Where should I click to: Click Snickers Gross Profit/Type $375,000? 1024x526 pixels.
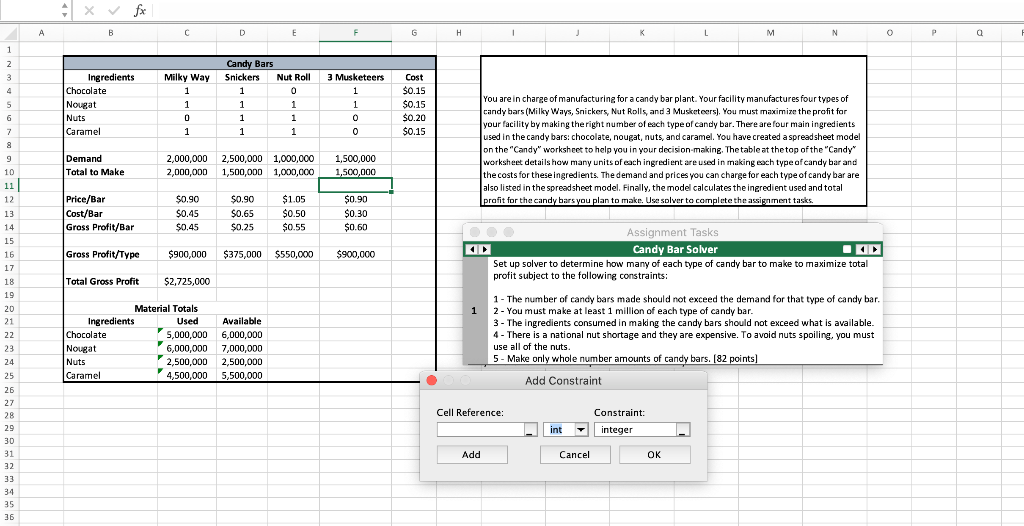click(x=242, y=254)
